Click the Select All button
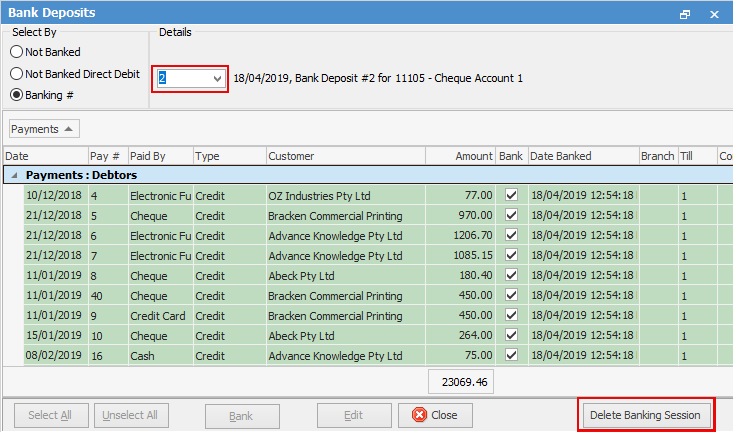733x432 pixels. click(51, 415)
